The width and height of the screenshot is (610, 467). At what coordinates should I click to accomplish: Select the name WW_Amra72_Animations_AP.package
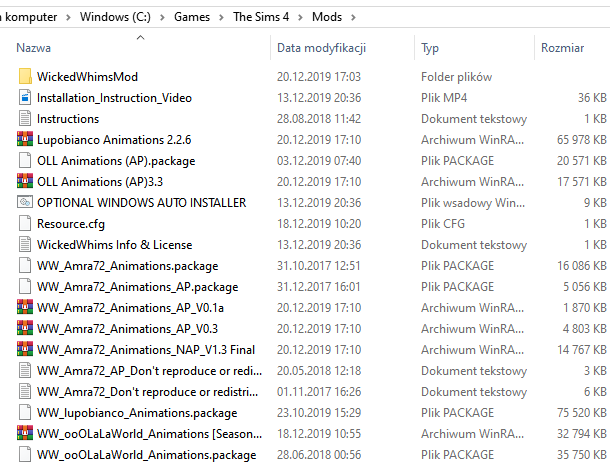click(x=137, y=287)
